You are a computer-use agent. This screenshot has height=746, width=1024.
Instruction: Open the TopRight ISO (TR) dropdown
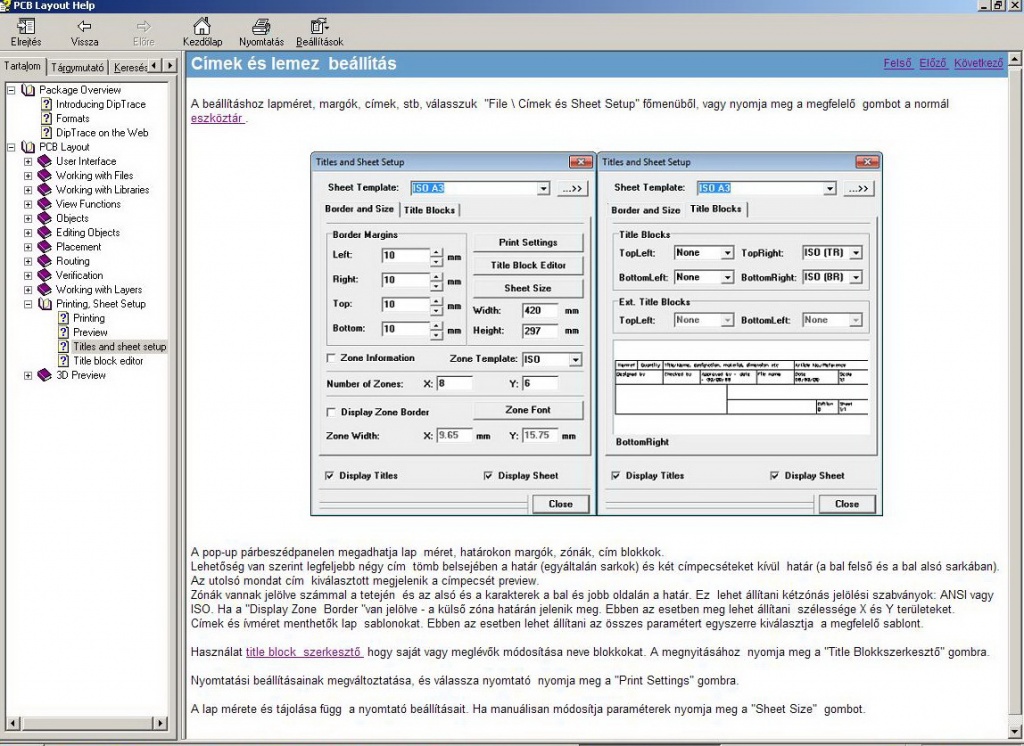click(856, 253)
